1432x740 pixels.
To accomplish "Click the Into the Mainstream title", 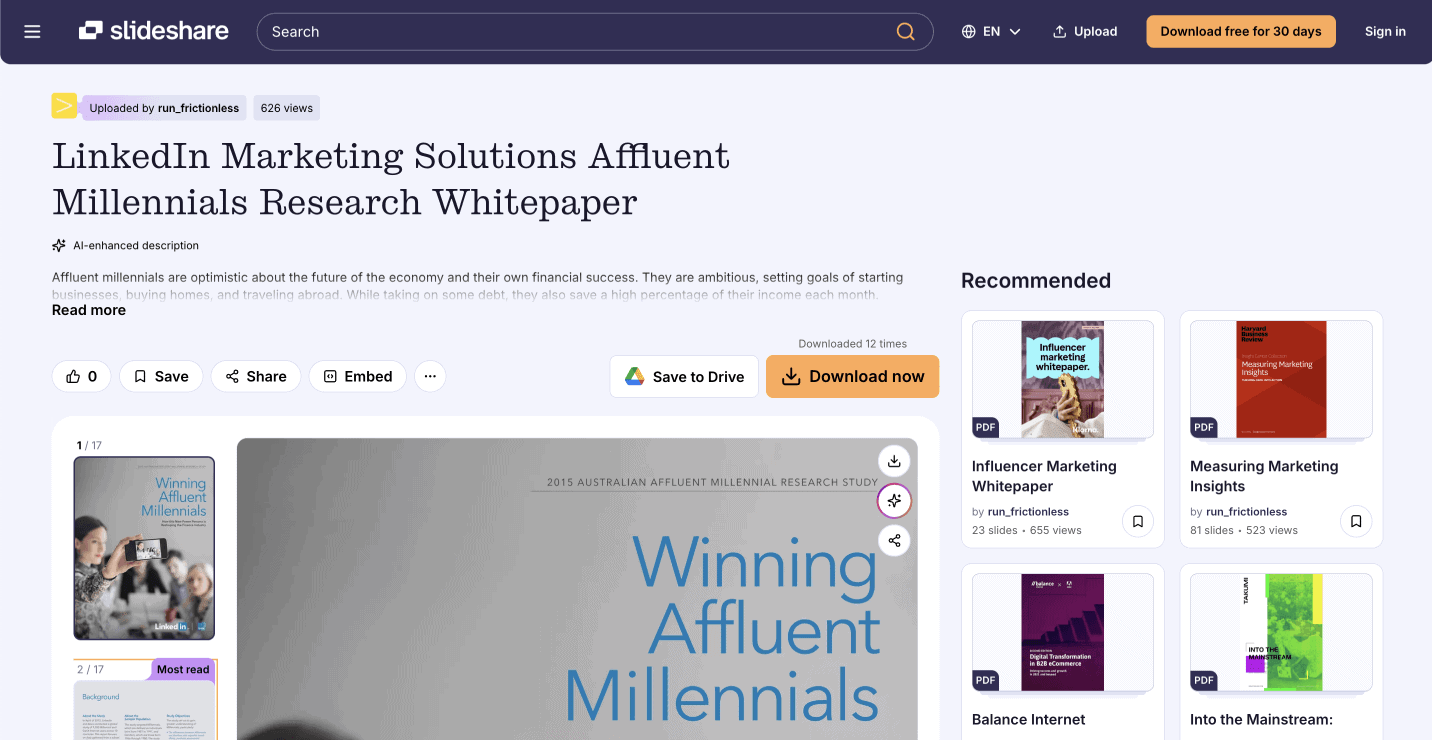I will click(x=1261, y=719).
